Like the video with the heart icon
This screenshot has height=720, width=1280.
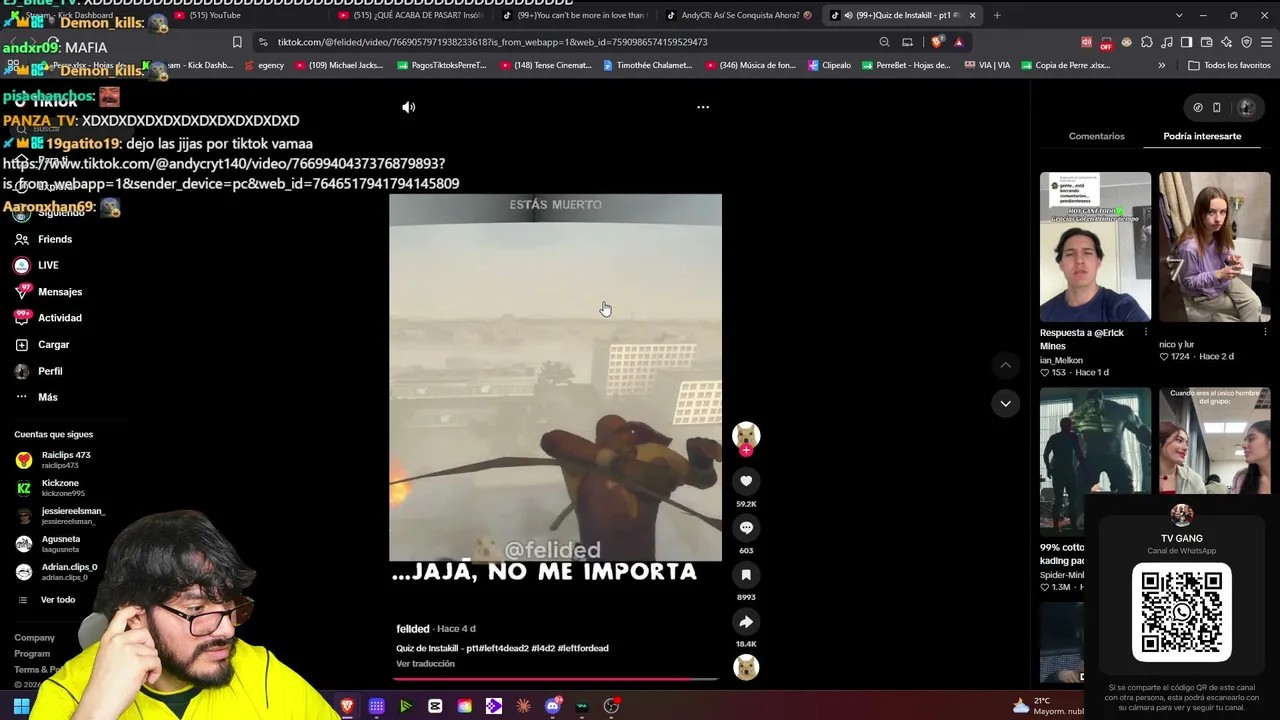(x=746, y=481)
